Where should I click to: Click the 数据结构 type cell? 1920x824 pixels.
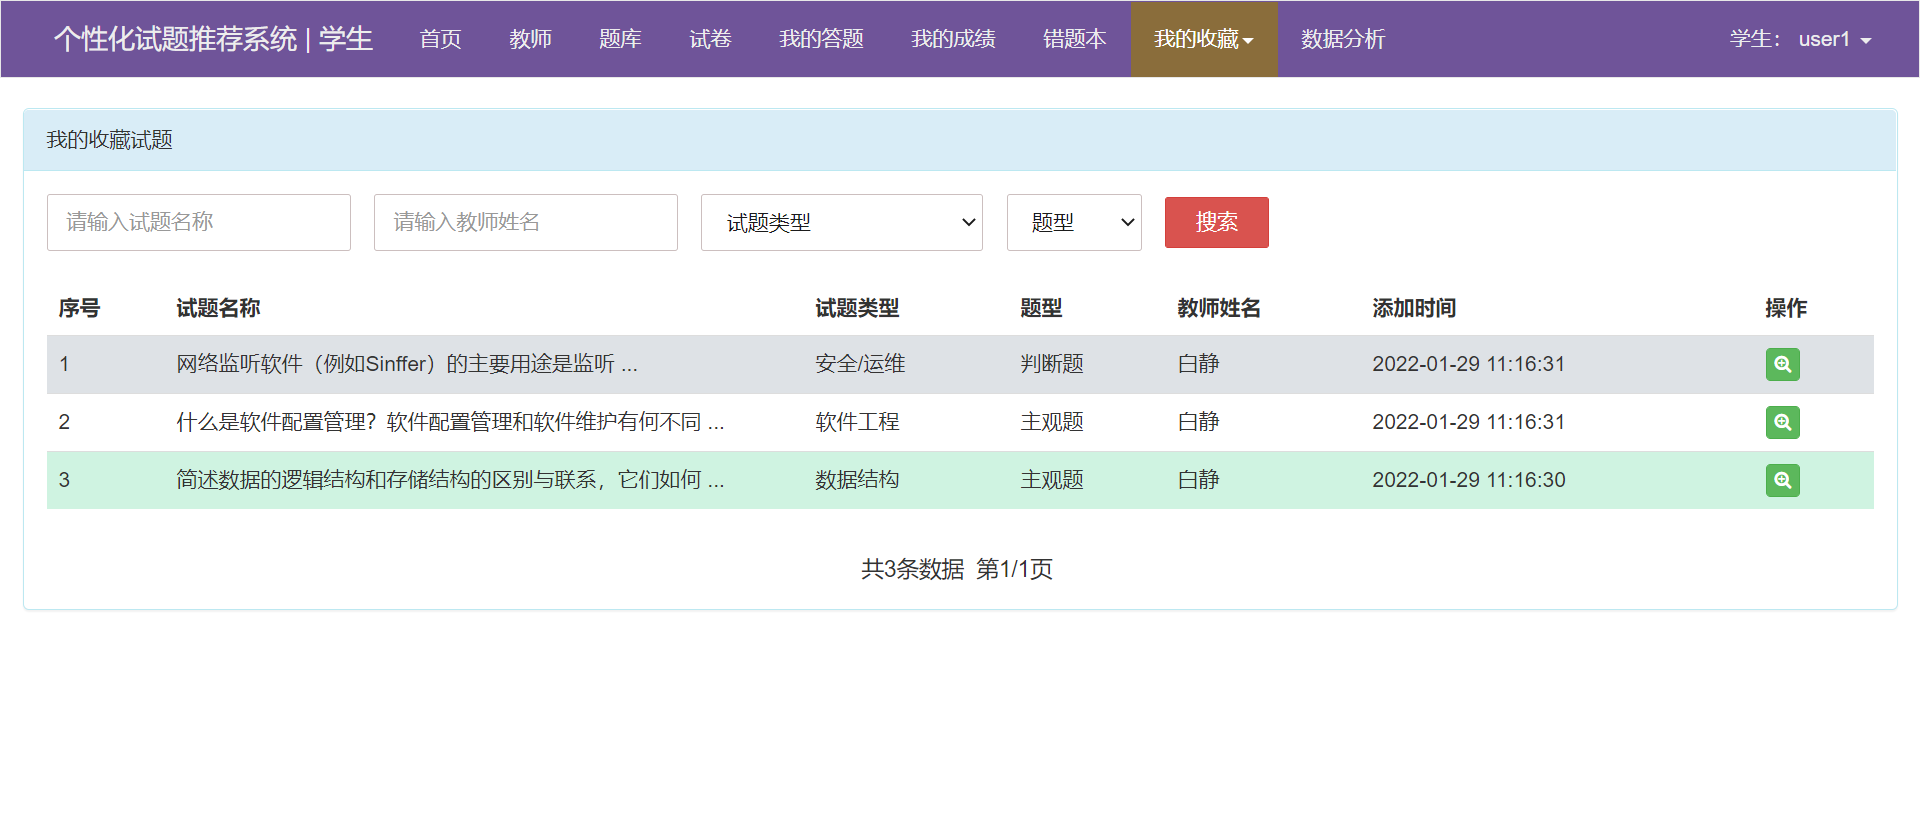coord(857,480)
